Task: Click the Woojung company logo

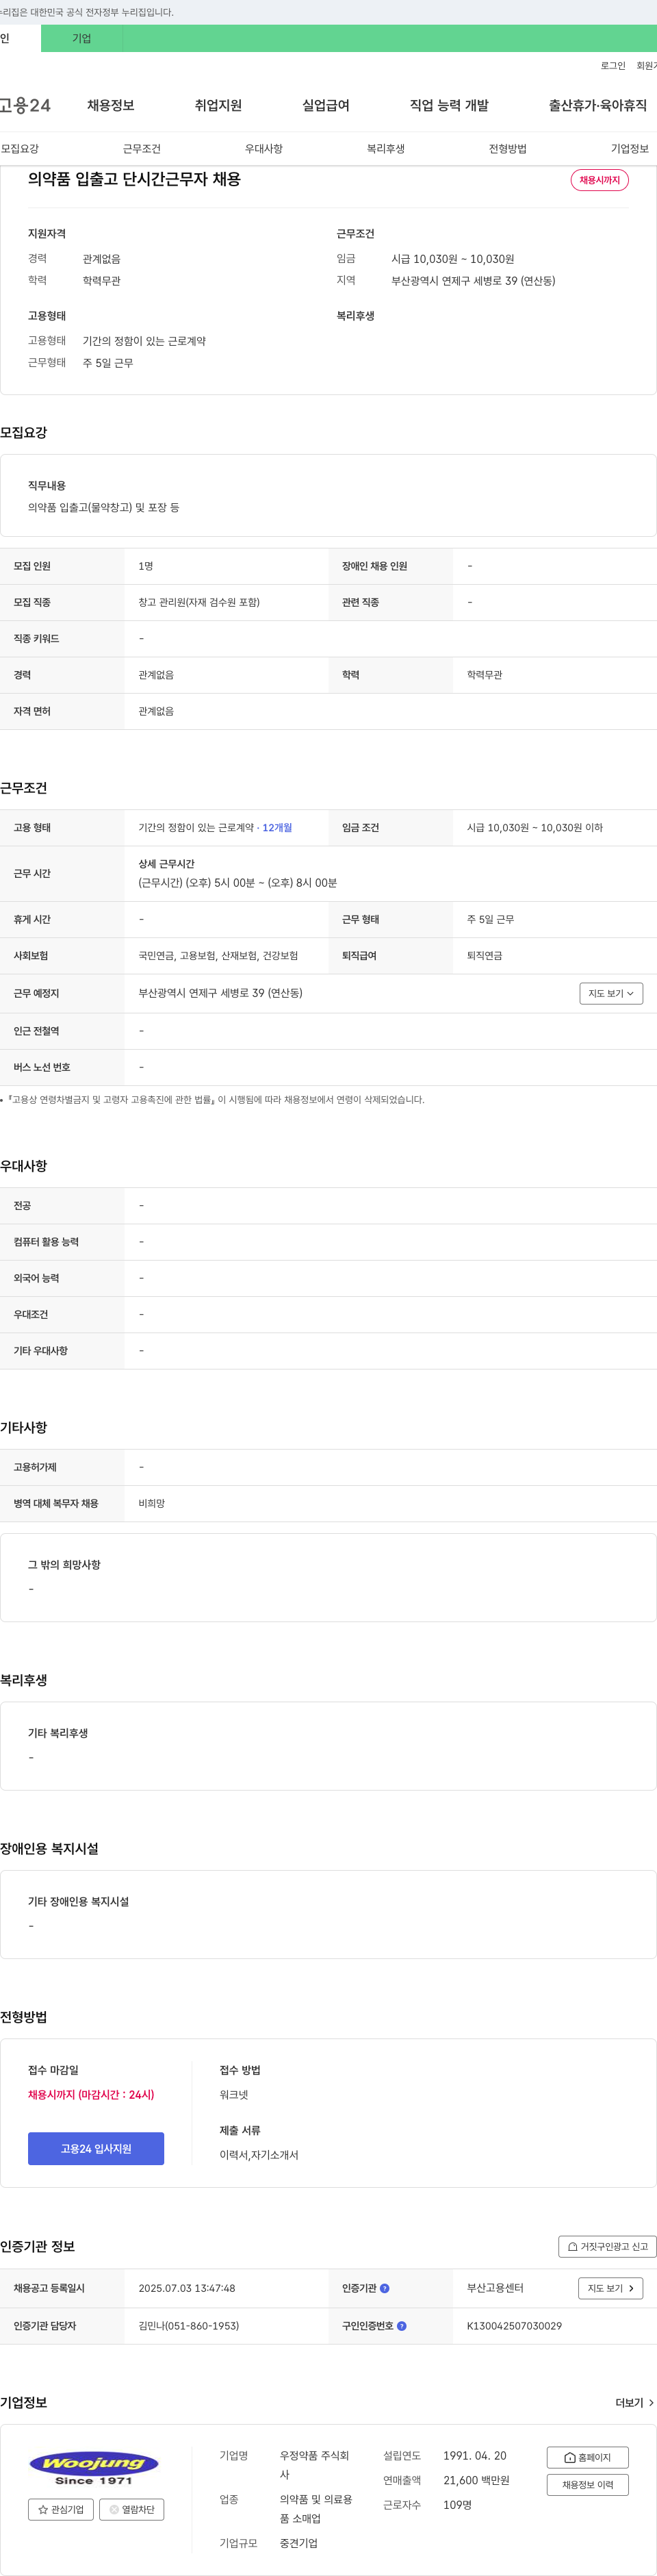Action: tap(94, 2468)
